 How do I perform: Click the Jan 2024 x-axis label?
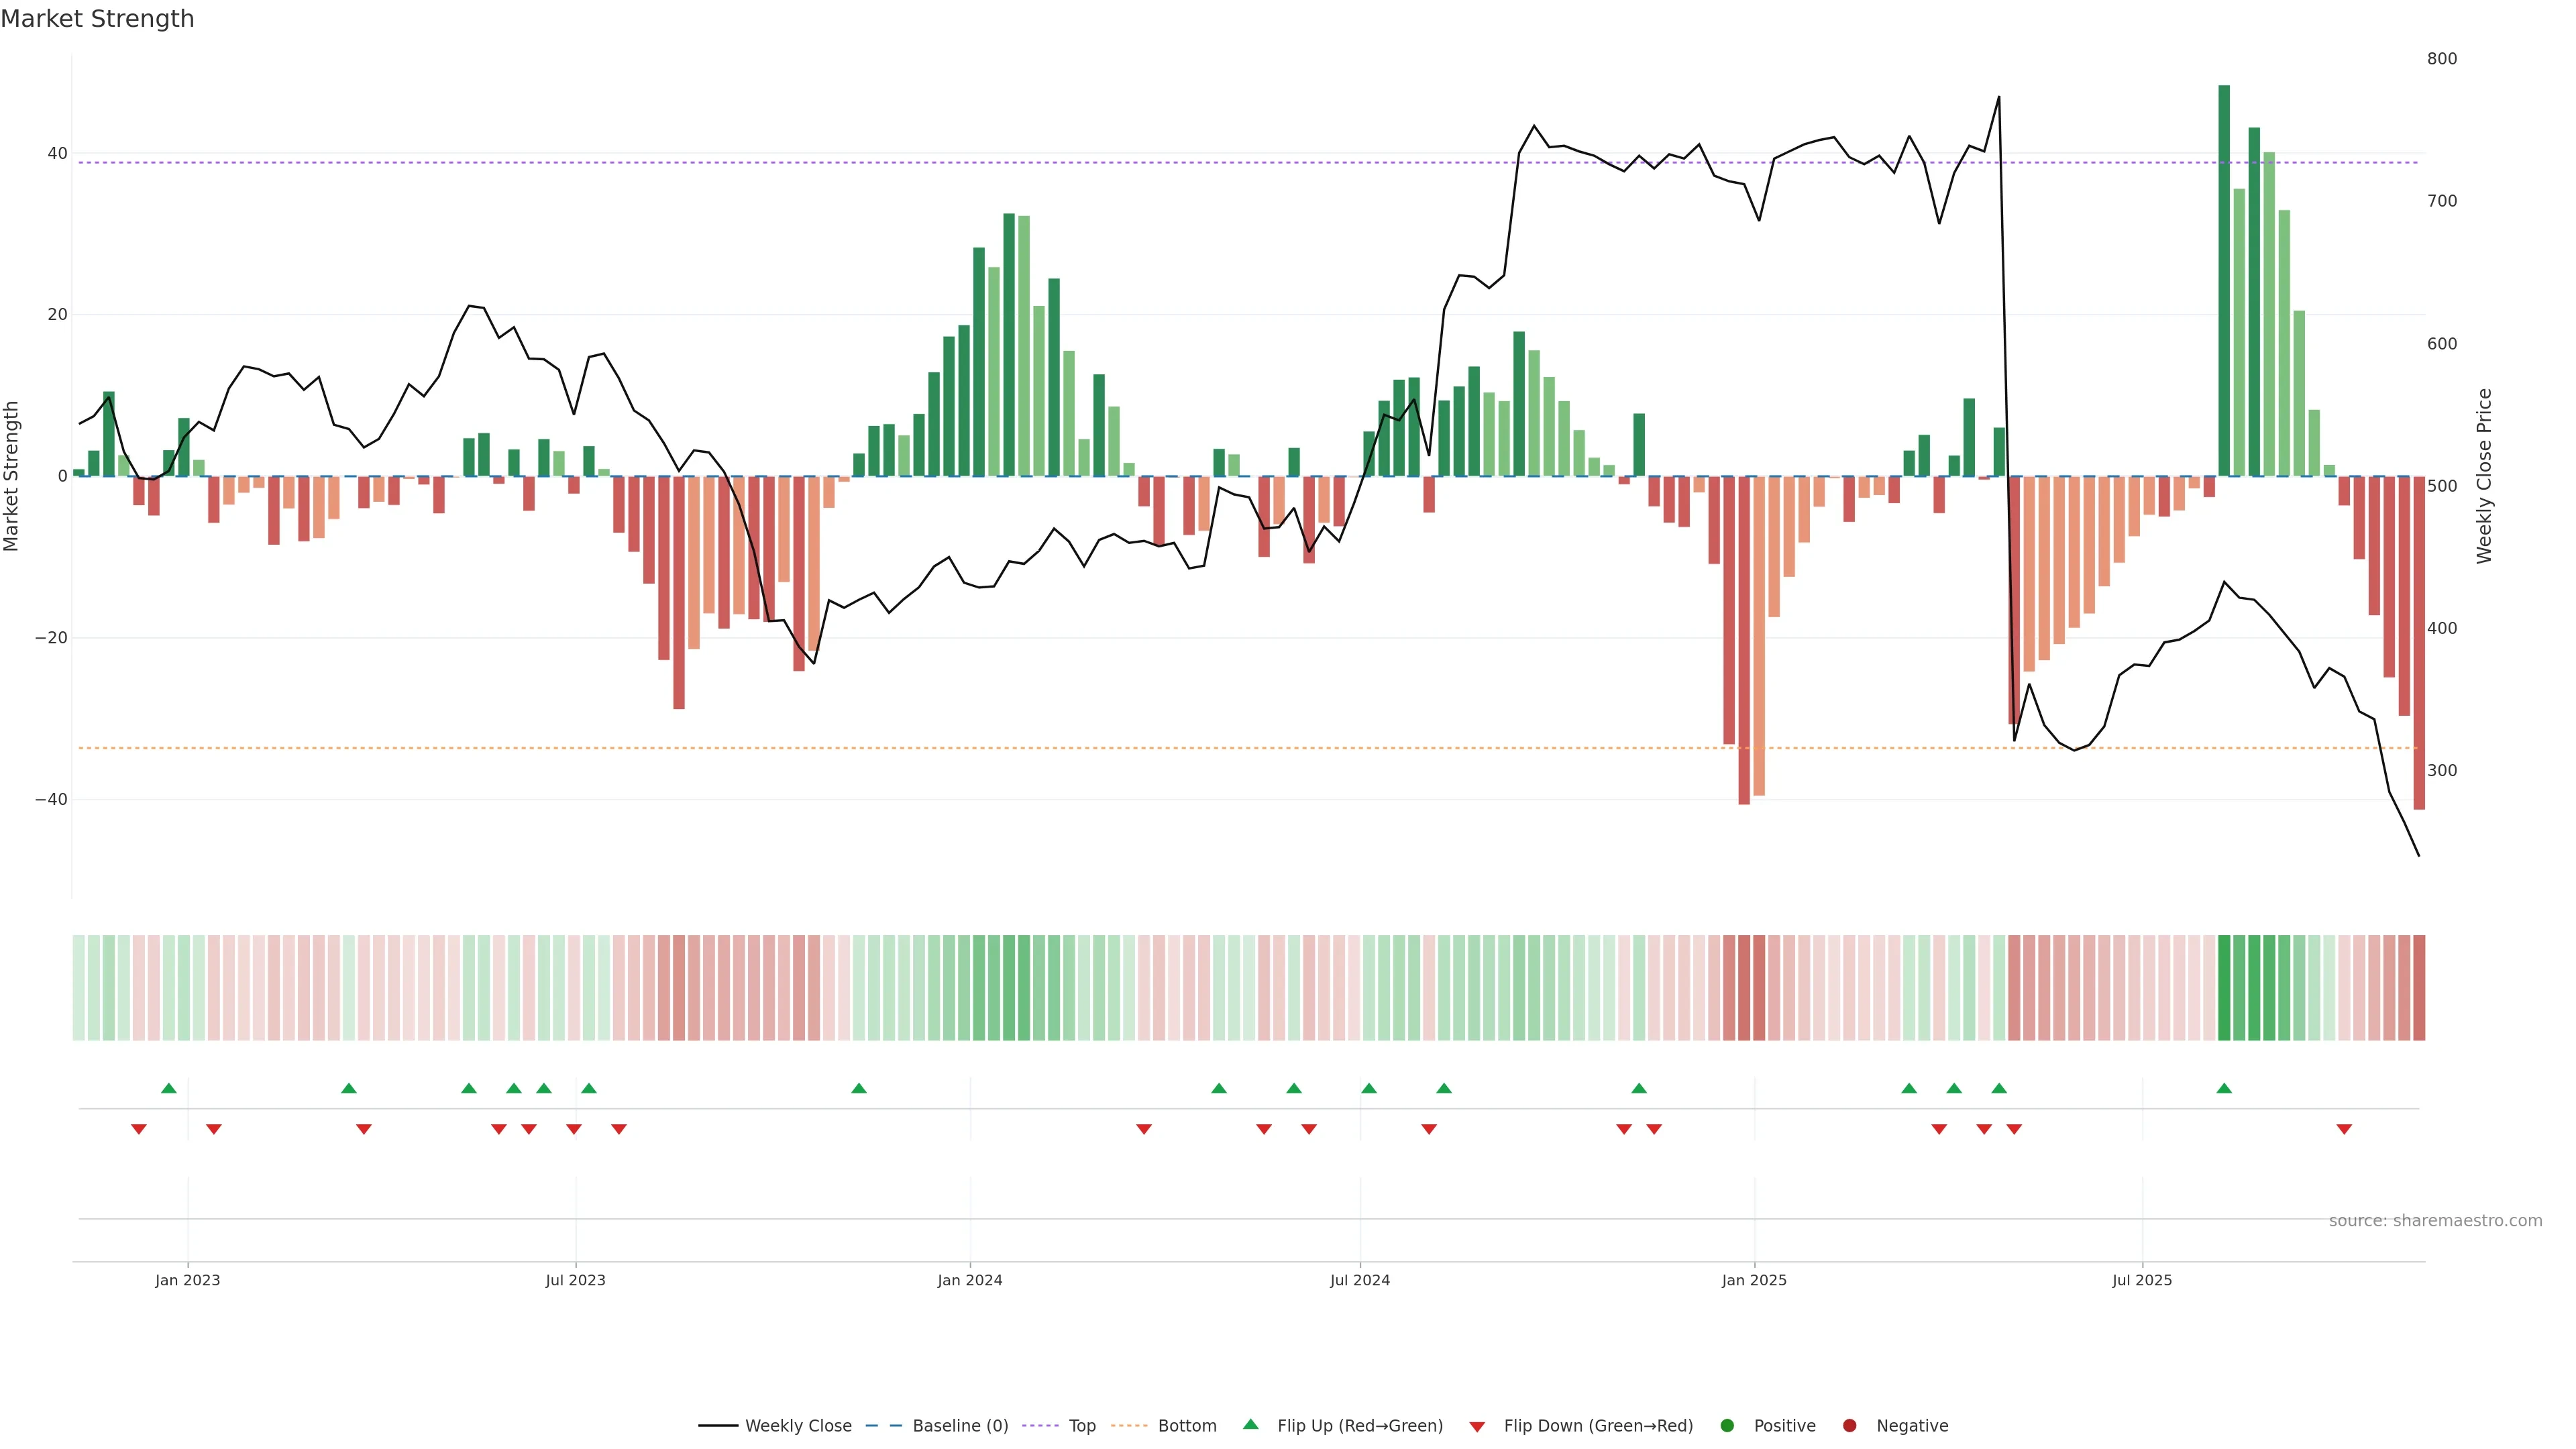(x=969, y=1280)
